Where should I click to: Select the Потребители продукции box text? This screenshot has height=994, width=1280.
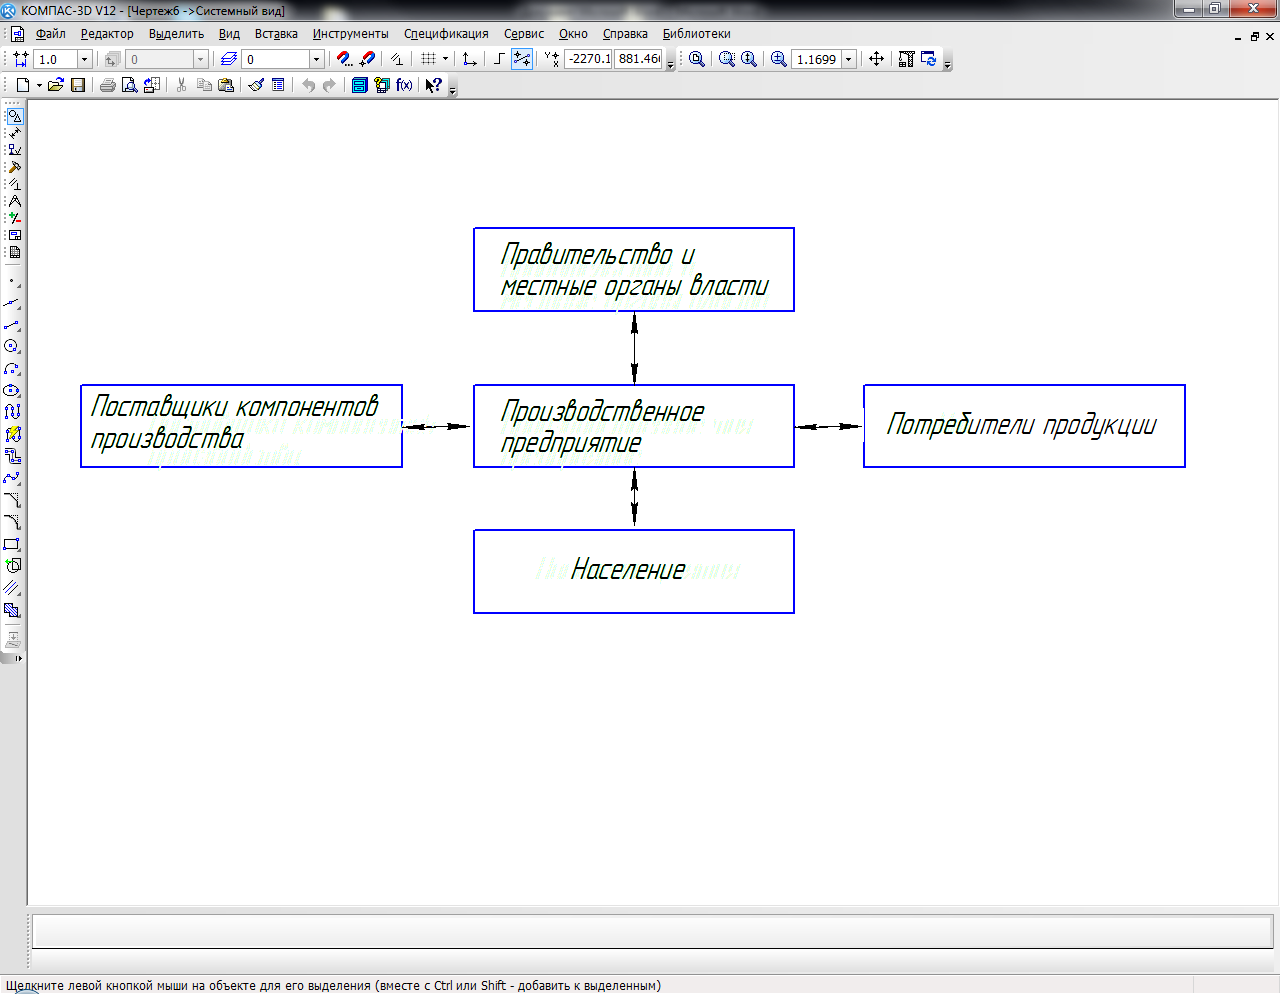pos(1022,426)
